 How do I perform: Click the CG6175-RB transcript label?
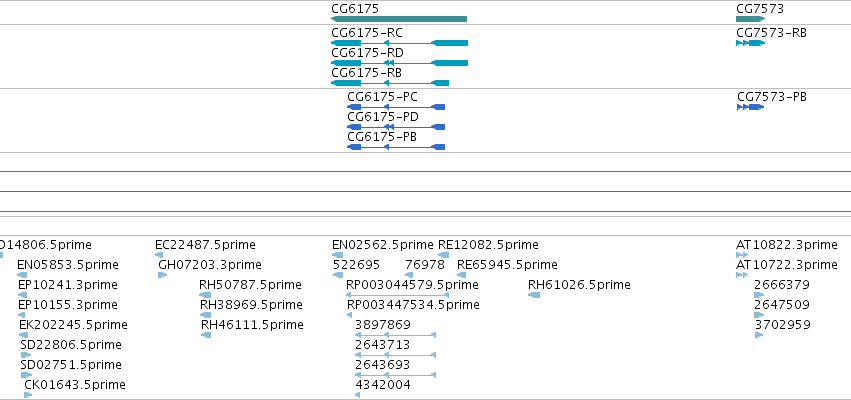coord(366,73)
